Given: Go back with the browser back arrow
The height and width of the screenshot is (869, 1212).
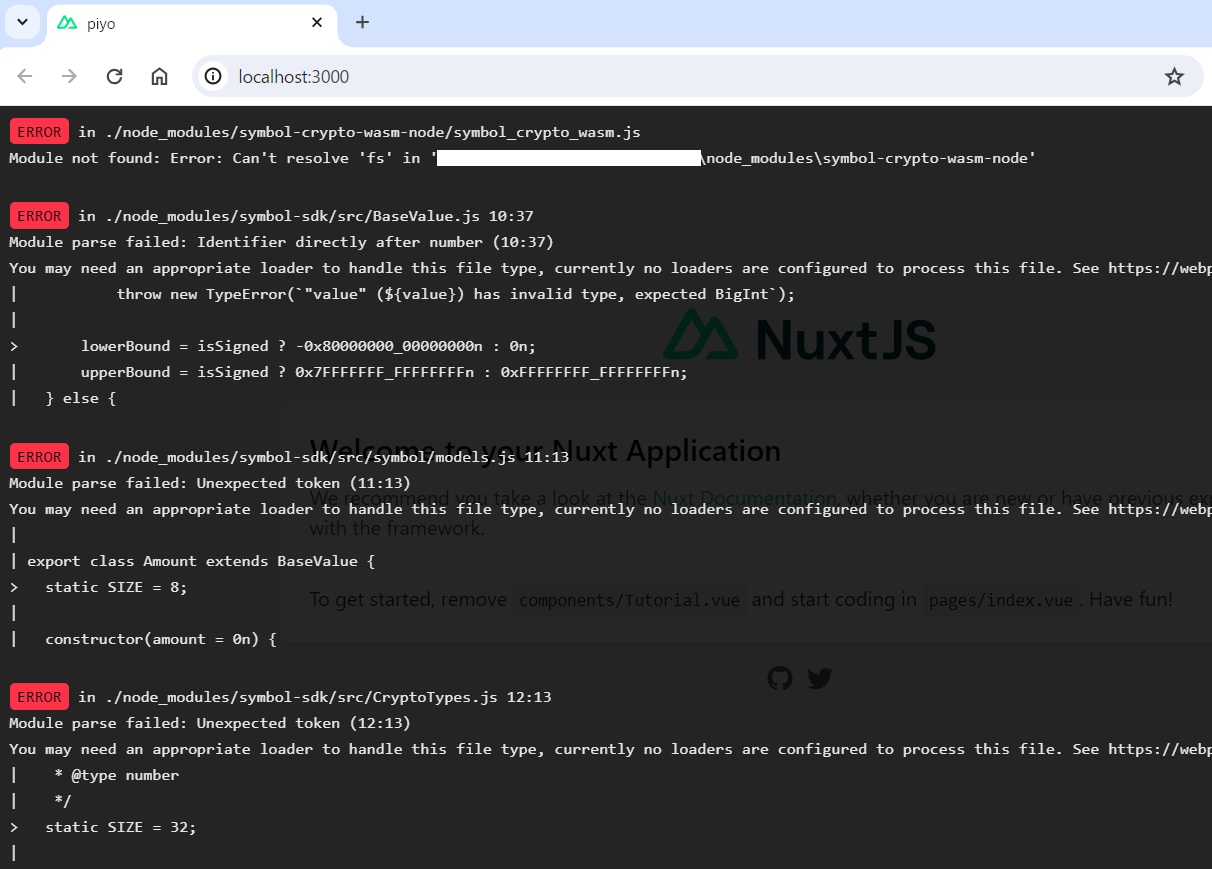Looking at the screenshot, I should pos(25,76).
